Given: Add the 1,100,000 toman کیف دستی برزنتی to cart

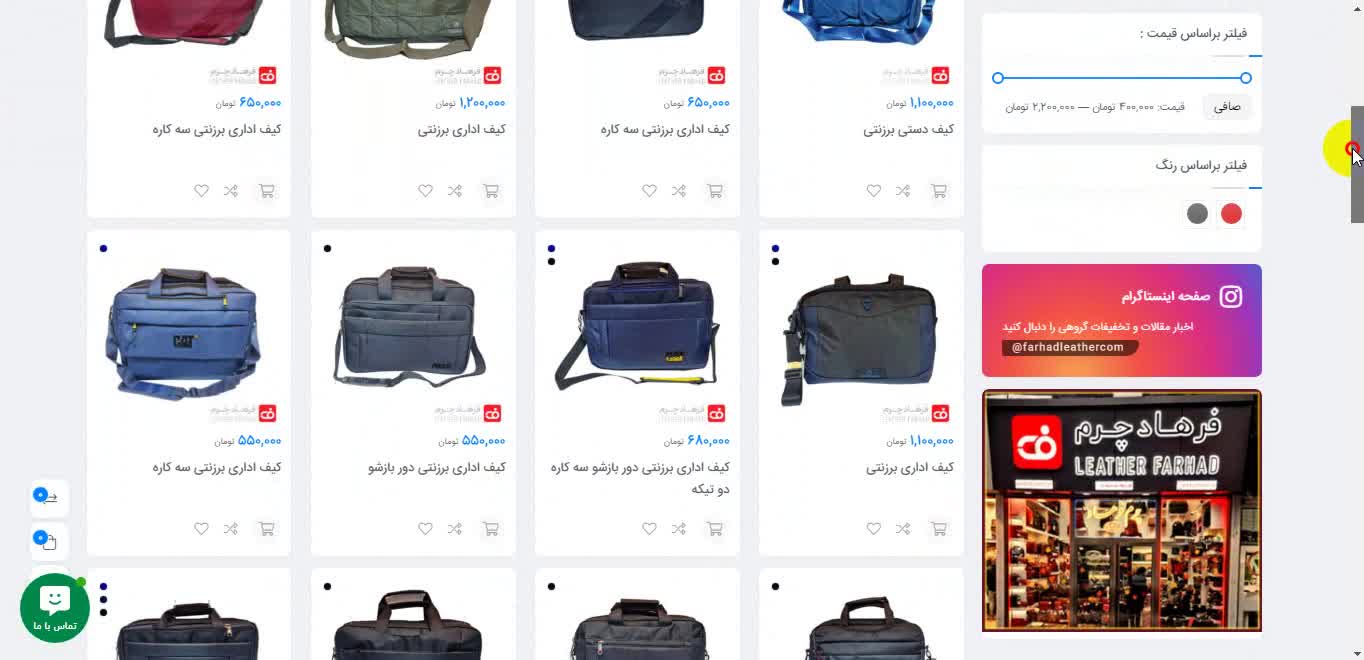Looking at the screenshot, I should pyautogui.click(x=938, y=191).
